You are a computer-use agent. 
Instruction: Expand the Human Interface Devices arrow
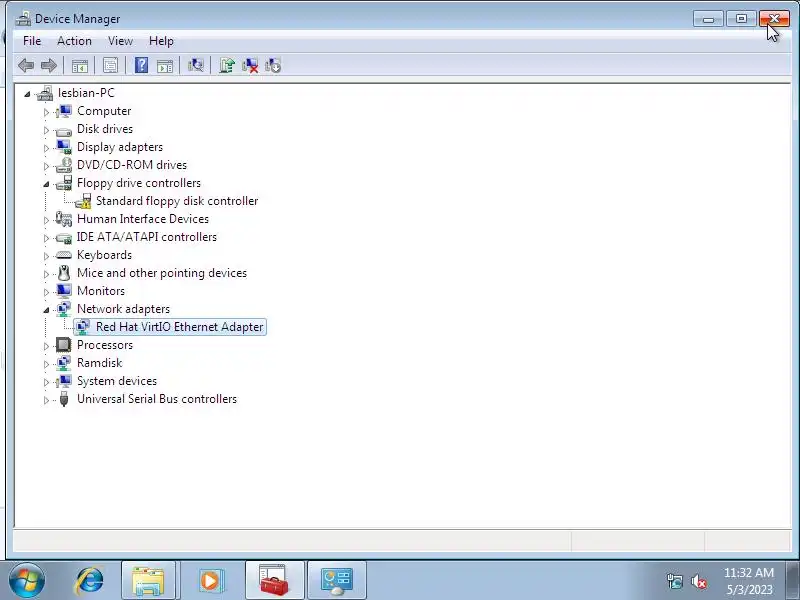click(x=46, y=220)
